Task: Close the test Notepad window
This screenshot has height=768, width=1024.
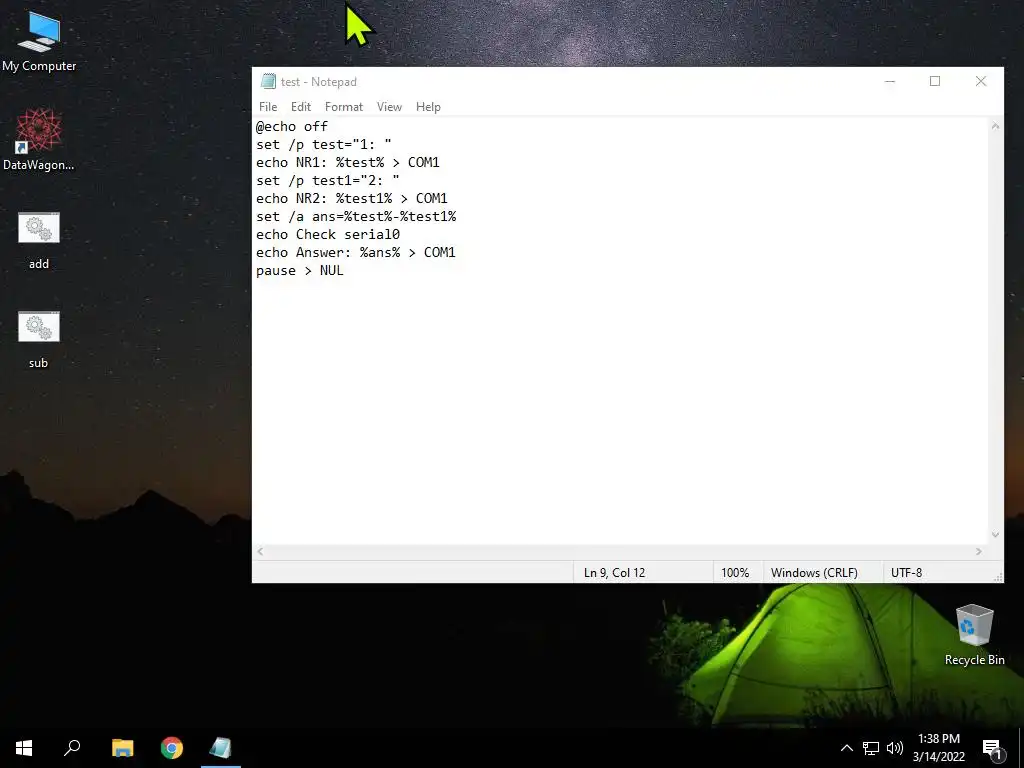Action: click(x=980, y=81)
